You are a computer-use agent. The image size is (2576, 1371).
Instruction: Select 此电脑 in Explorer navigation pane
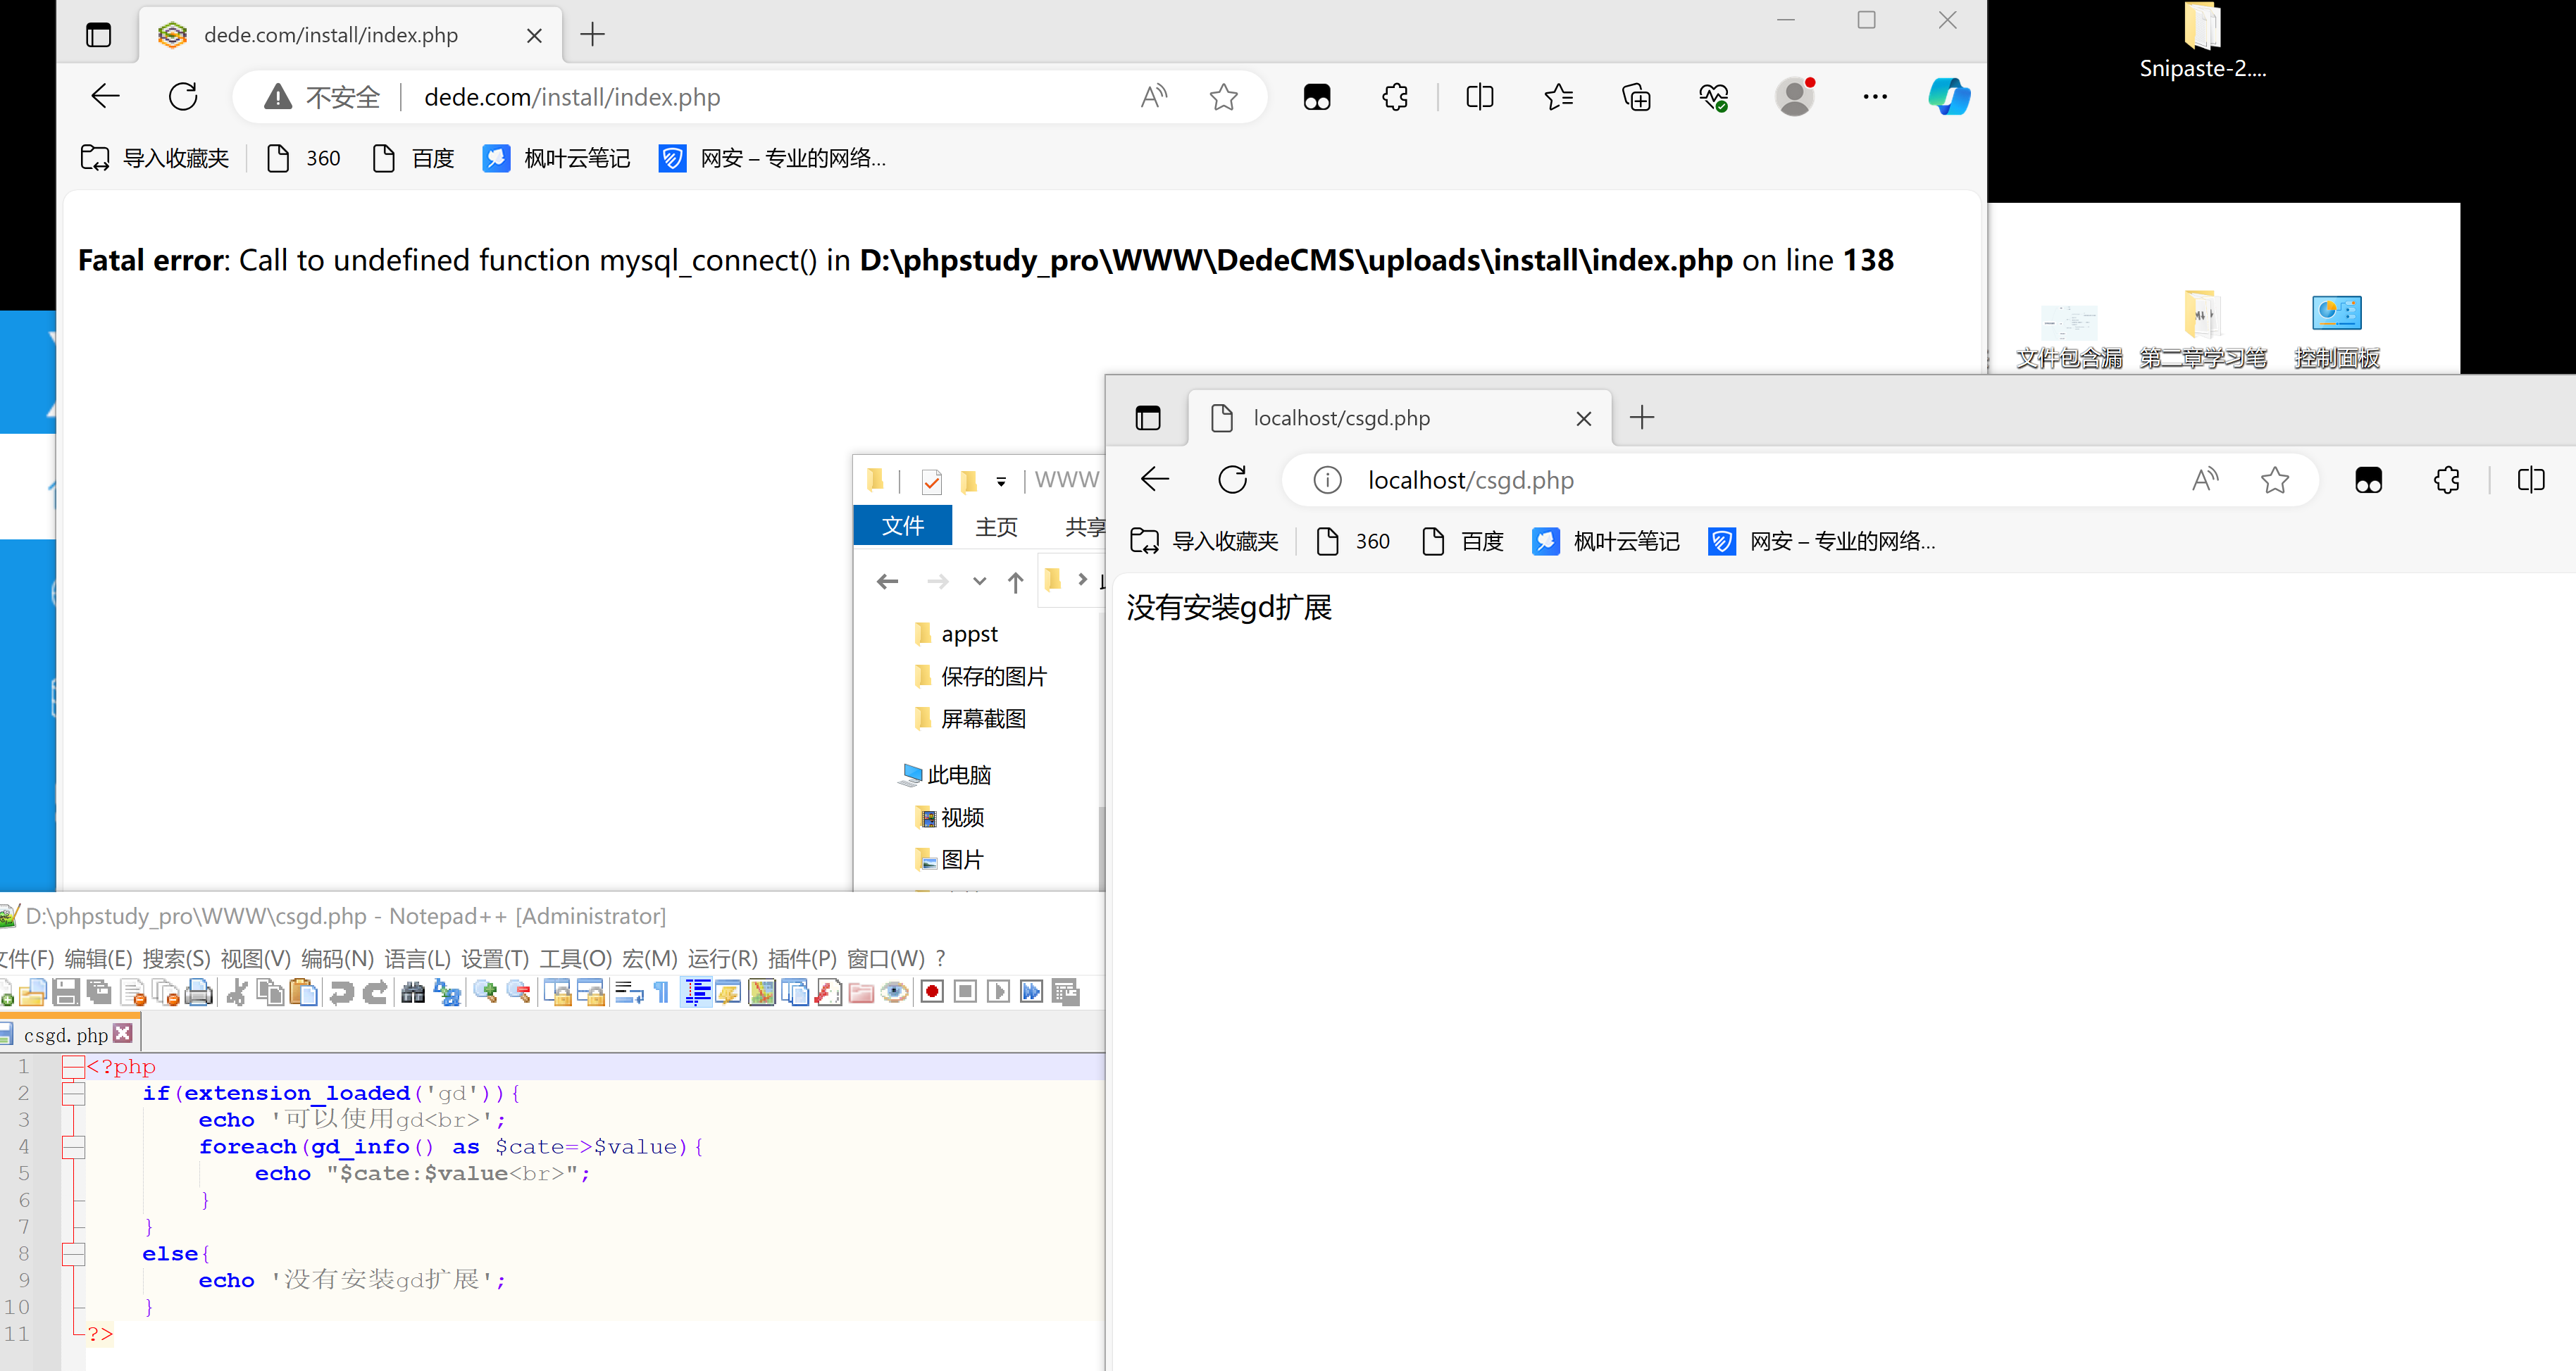[x=946, y=775]
